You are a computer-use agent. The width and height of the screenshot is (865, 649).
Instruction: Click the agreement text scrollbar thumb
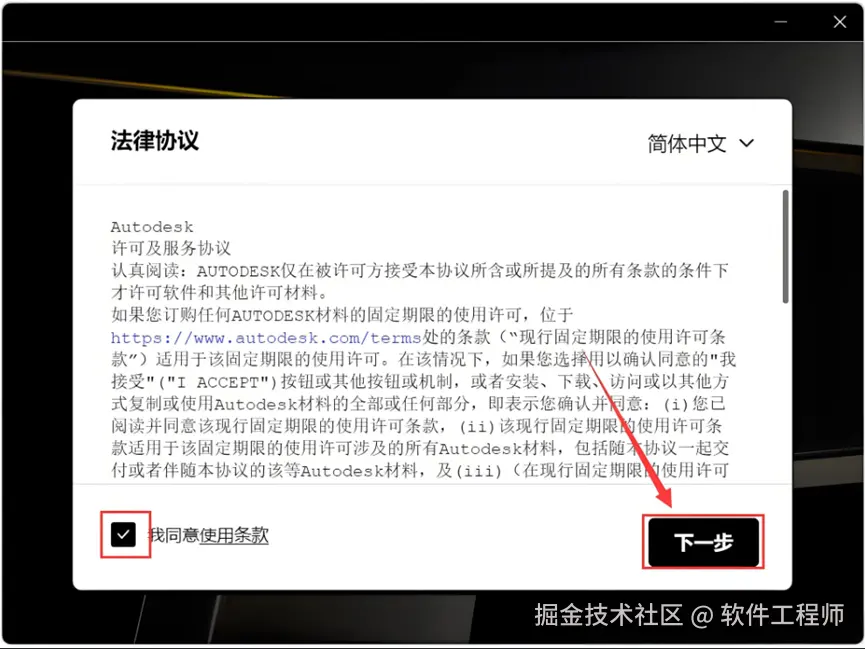pos(786,246)
